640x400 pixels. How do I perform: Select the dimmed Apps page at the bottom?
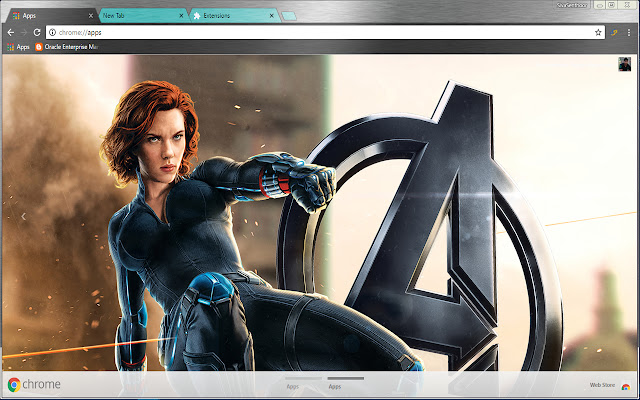coord(303,384)
